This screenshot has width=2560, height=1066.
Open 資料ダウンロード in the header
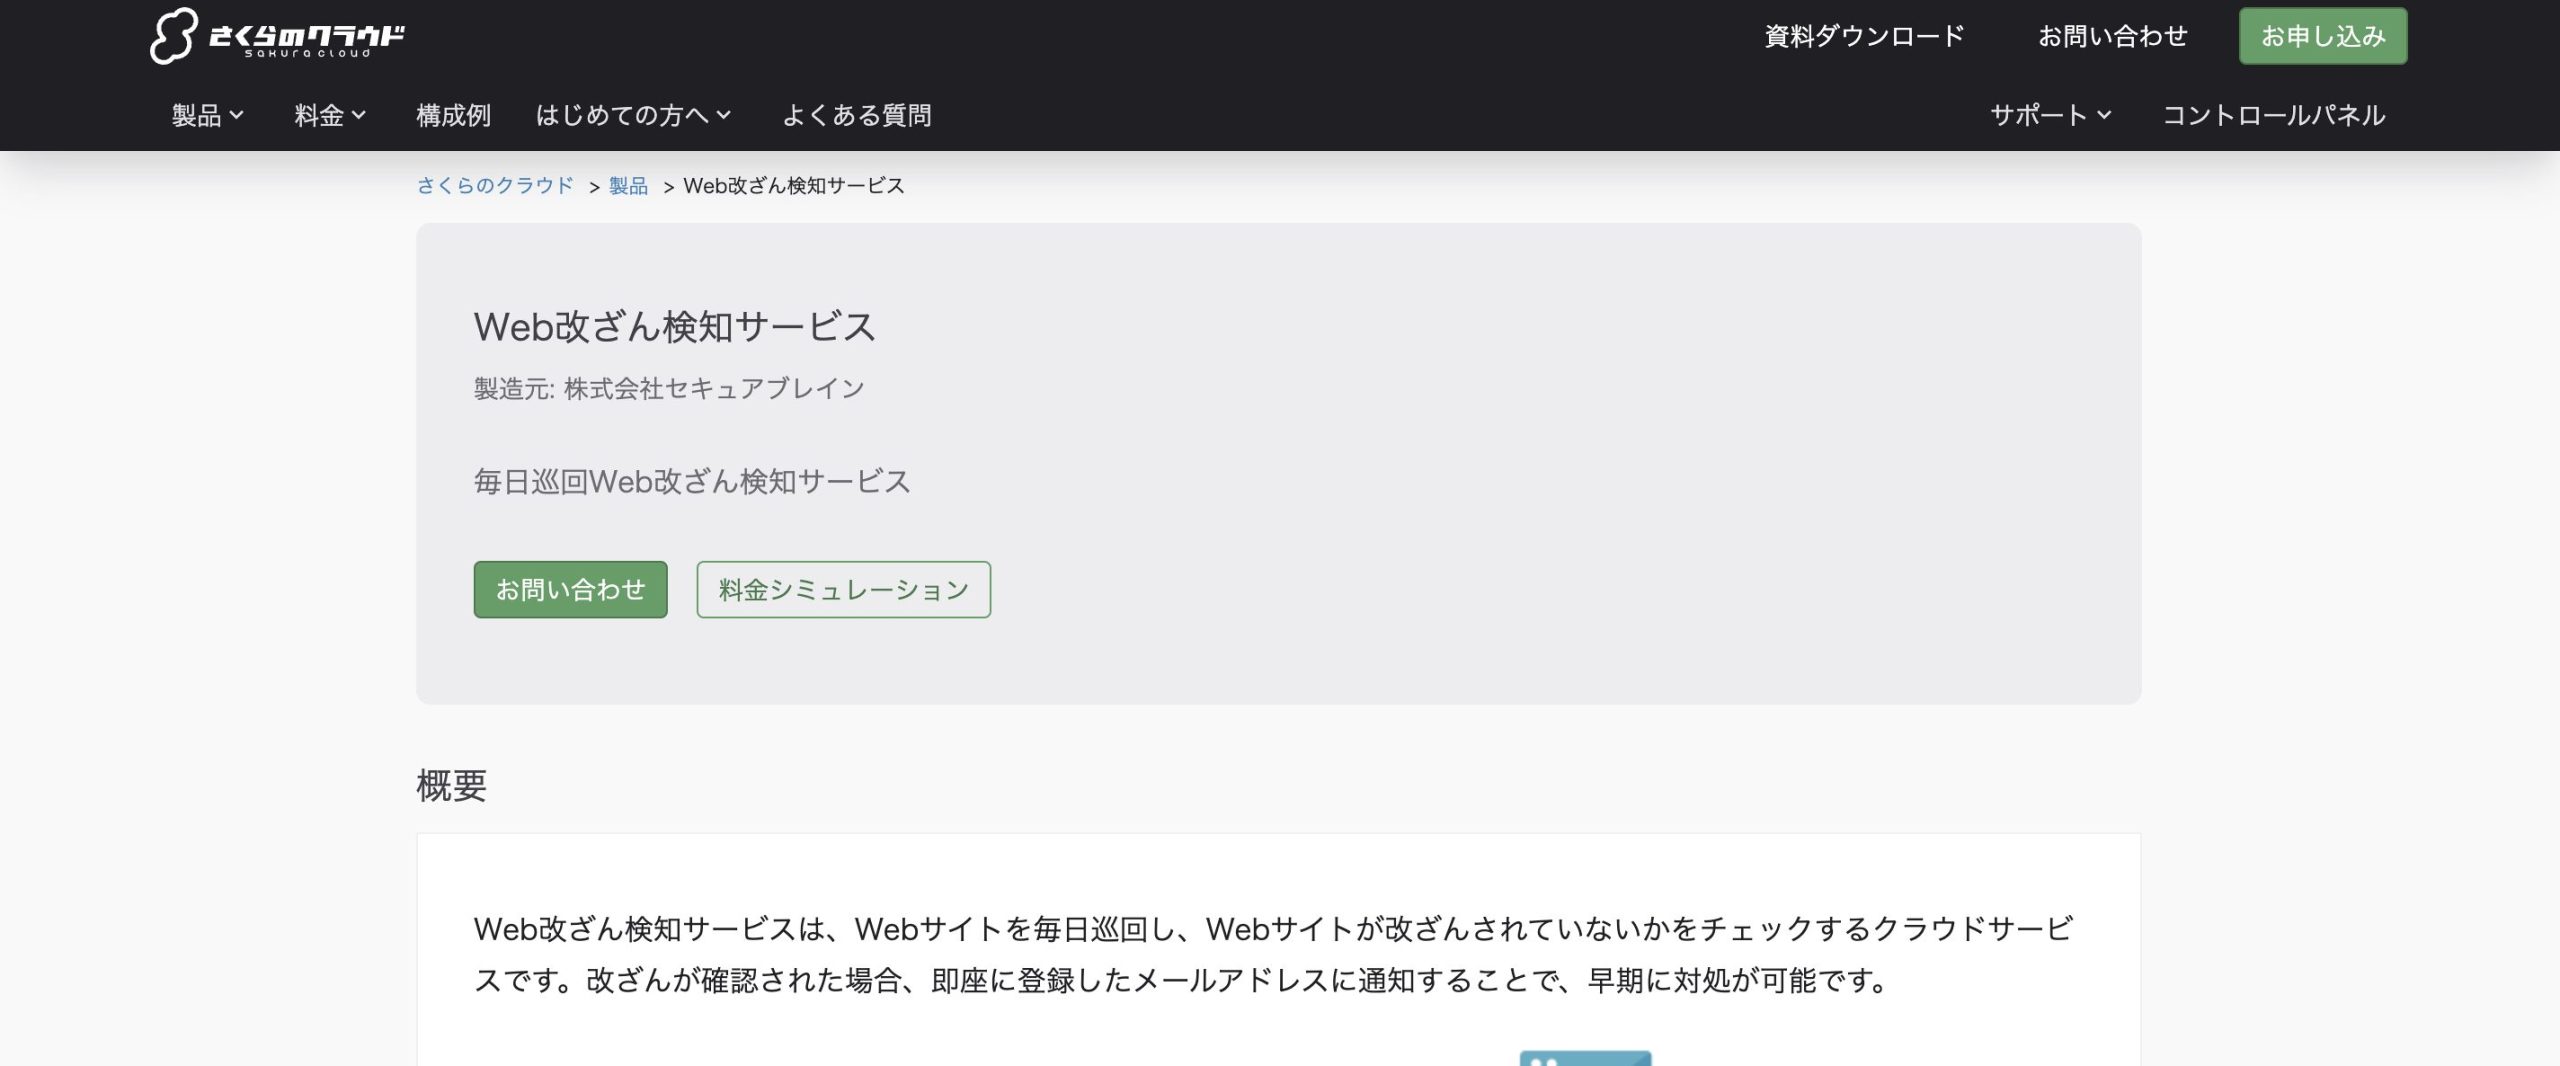(1864, 37)
